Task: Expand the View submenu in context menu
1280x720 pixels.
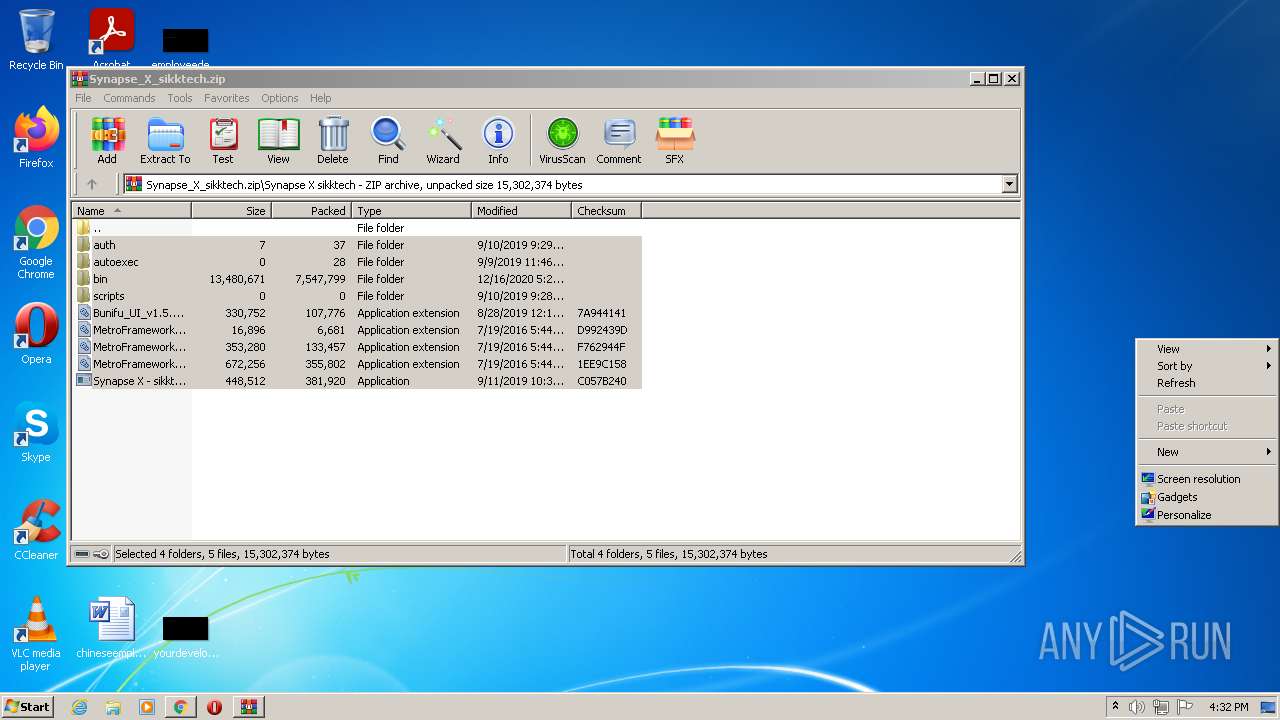Action: [1208, 349]
